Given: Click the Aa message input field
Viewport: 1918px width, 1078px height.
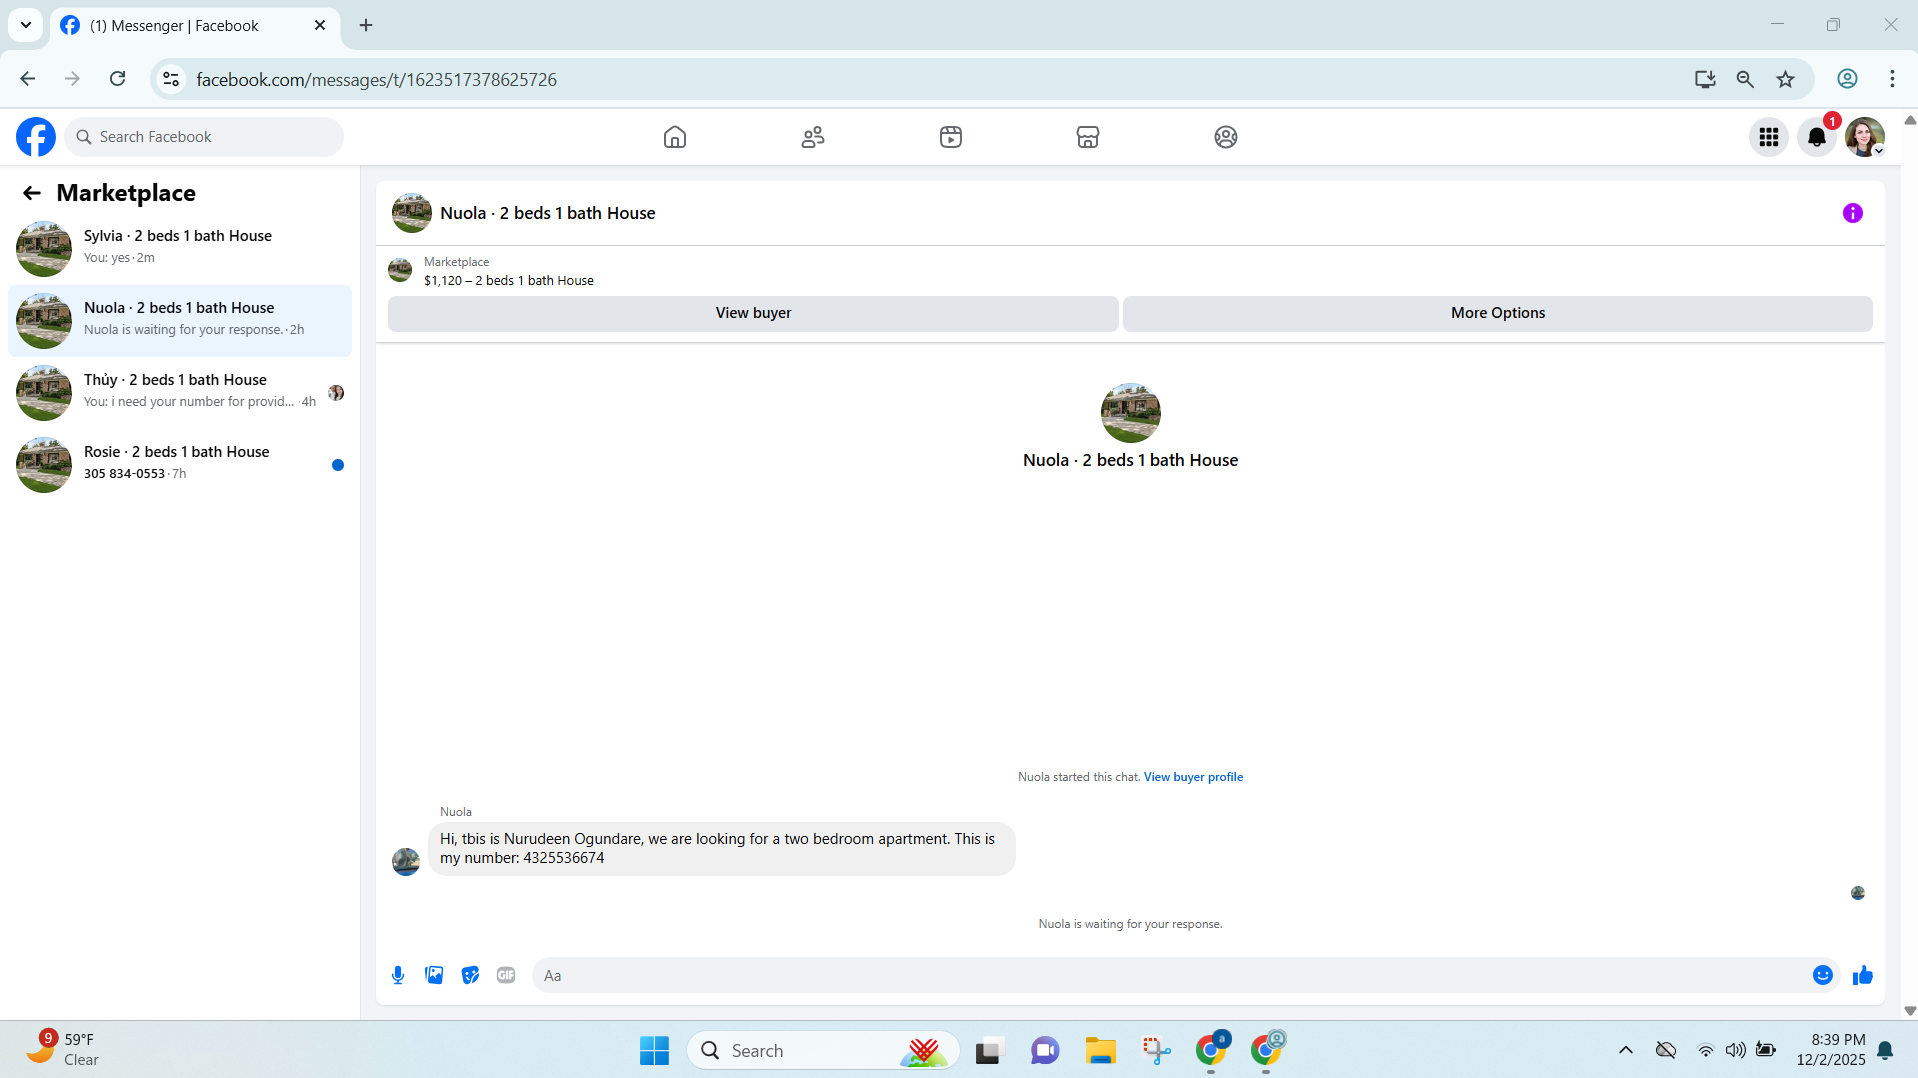Looking at the screenshot, I should pyautogui.click(x=1170, y=975).
